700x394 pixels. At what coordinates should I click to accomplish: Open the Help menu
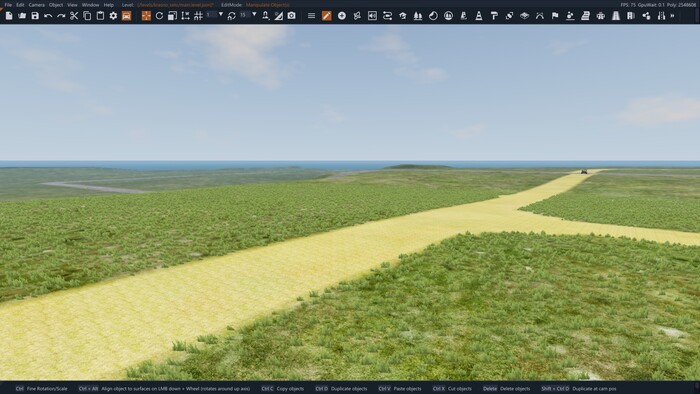(x=108, y=4)
